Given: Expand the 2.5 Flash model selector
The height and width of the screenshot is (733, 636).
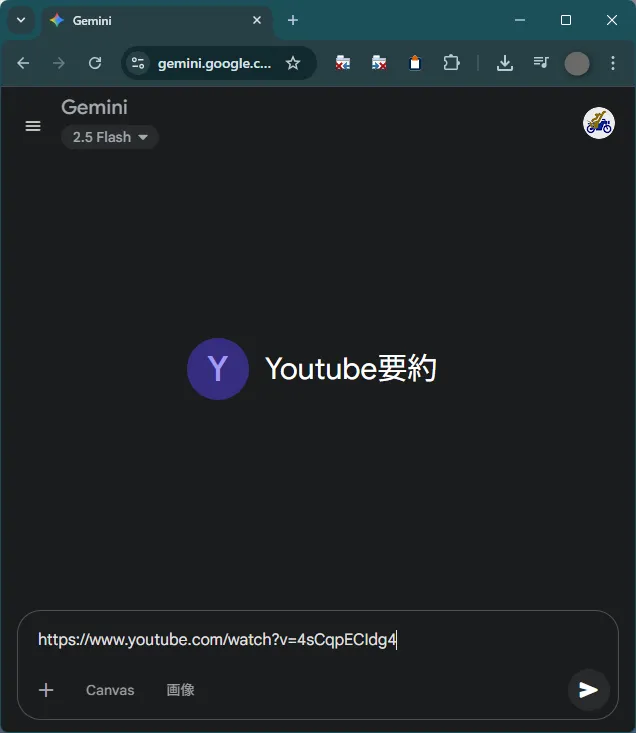Looking at the screenshot, I should (x=110, y=137).
